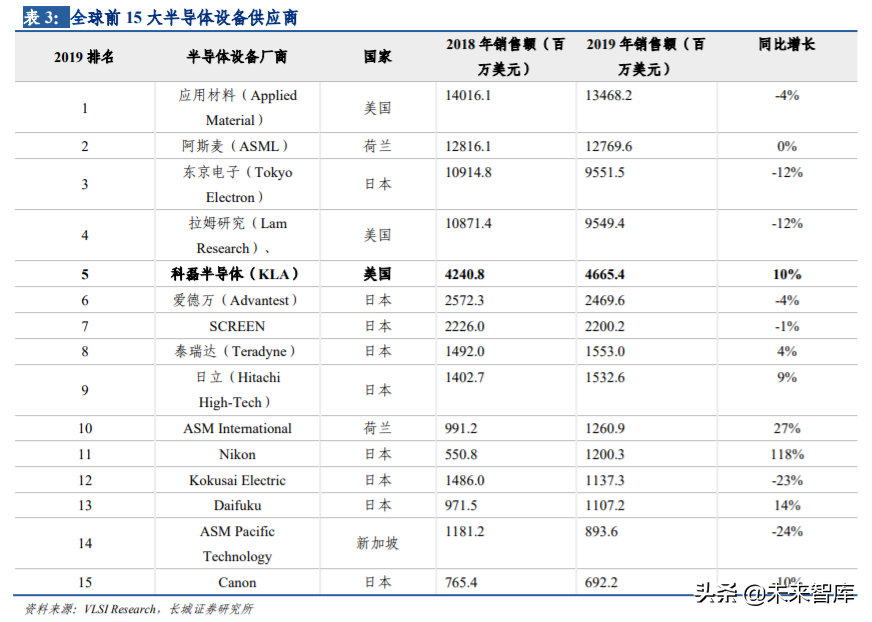Screen dimensions: 872x622
Task: Click the 新加坡 country cell
Action: point(376,544)
